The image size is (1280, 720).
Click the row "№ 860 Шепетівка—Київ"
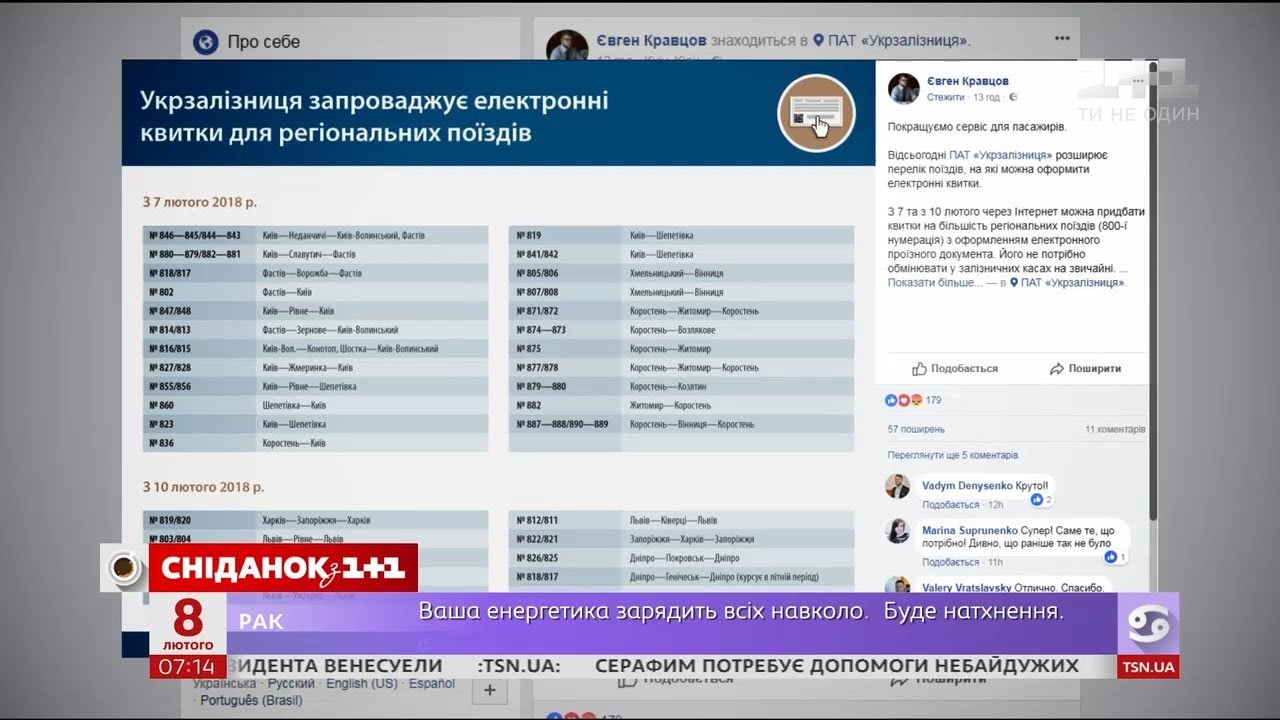[x=315, y=405]
